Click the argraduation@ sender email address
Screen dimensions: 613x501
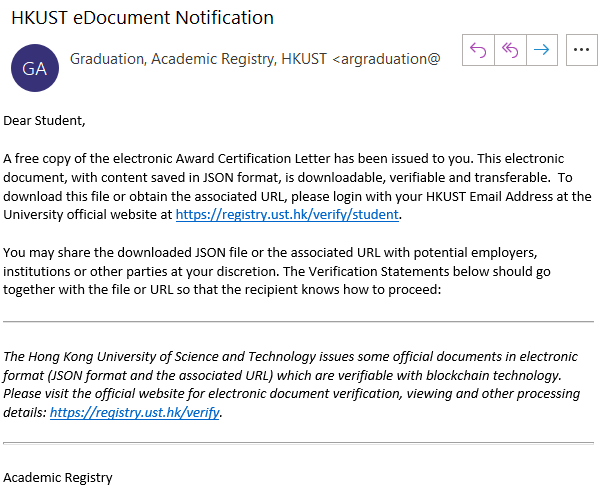(387, 59)
